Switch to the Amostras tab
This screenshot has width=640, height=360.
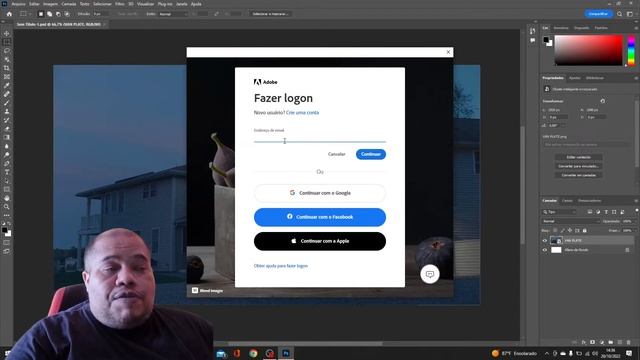(561, 28)
